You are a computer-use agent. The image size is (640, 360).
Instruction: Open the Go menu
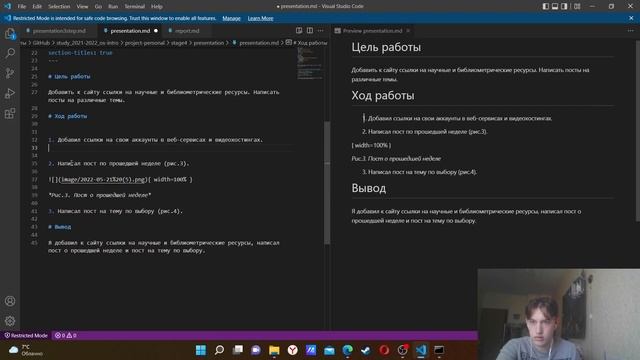coord(98,7)
